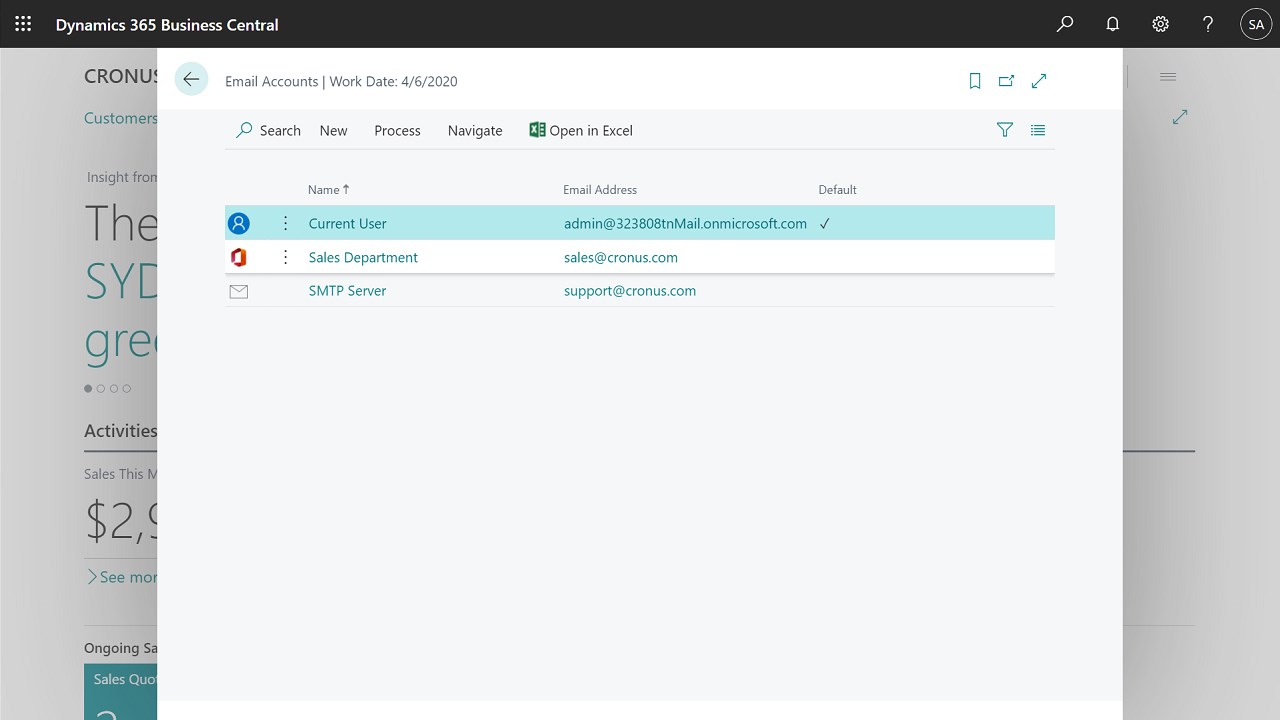Expand Email Accounts page to full width
1280x720 pixels.
tap(1039, 81)
